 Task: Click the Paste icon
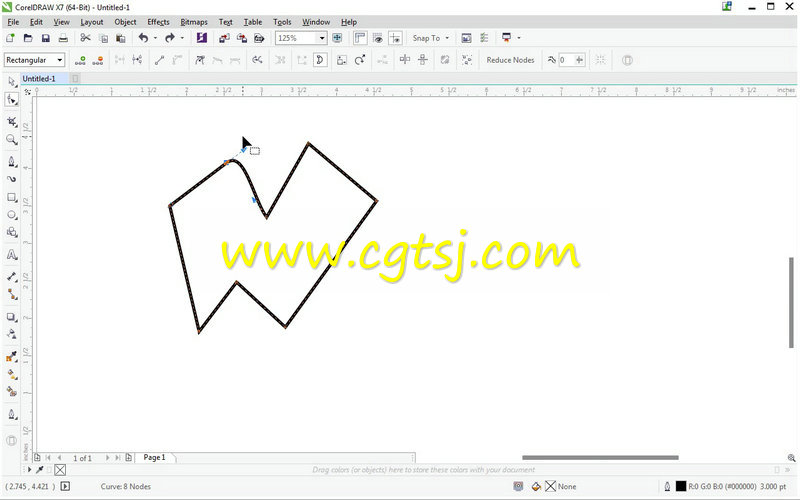point(121,38)
